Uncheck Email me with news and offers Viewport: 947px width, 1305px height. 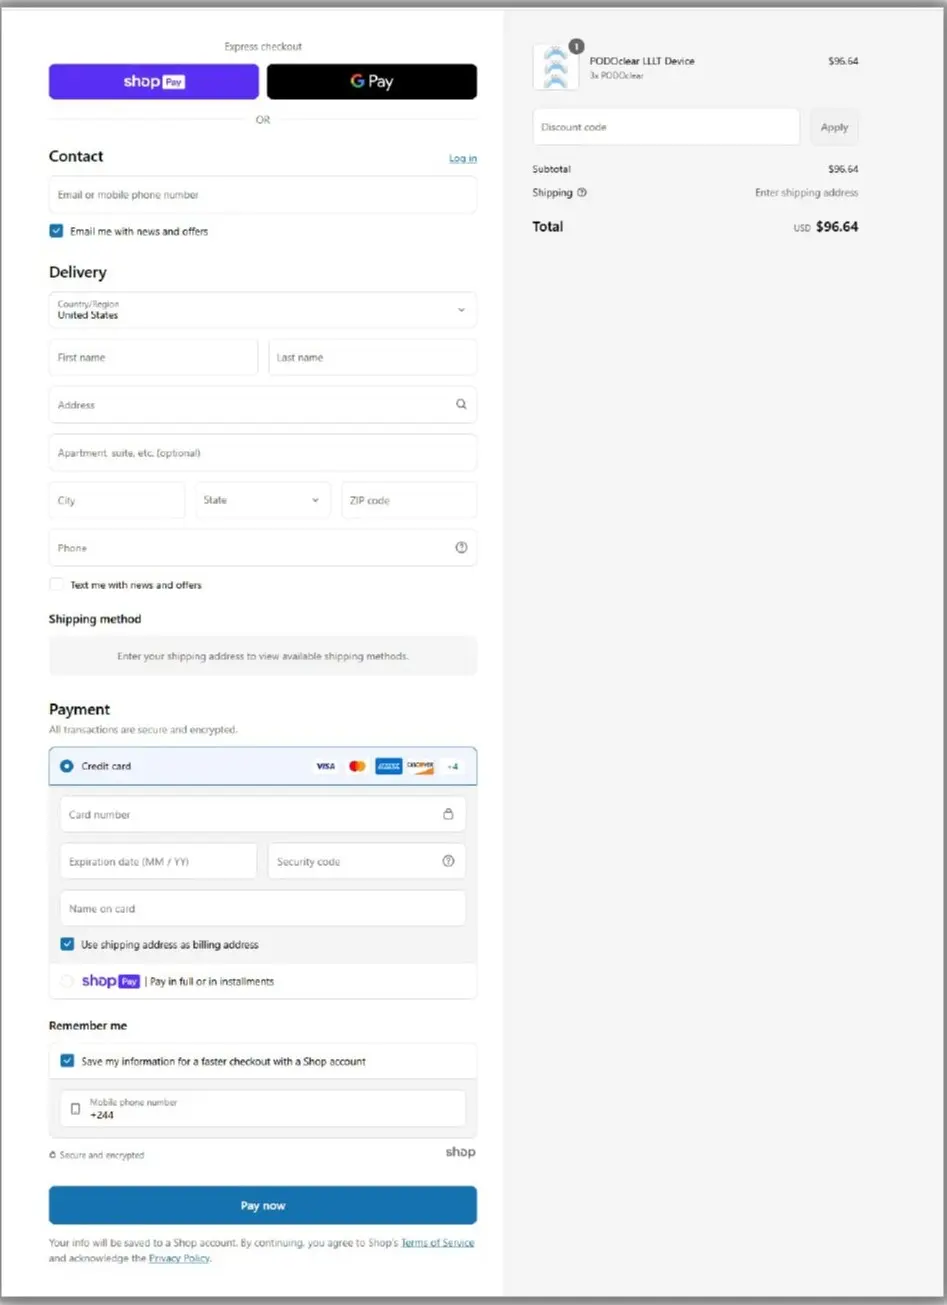click(56, 230)
